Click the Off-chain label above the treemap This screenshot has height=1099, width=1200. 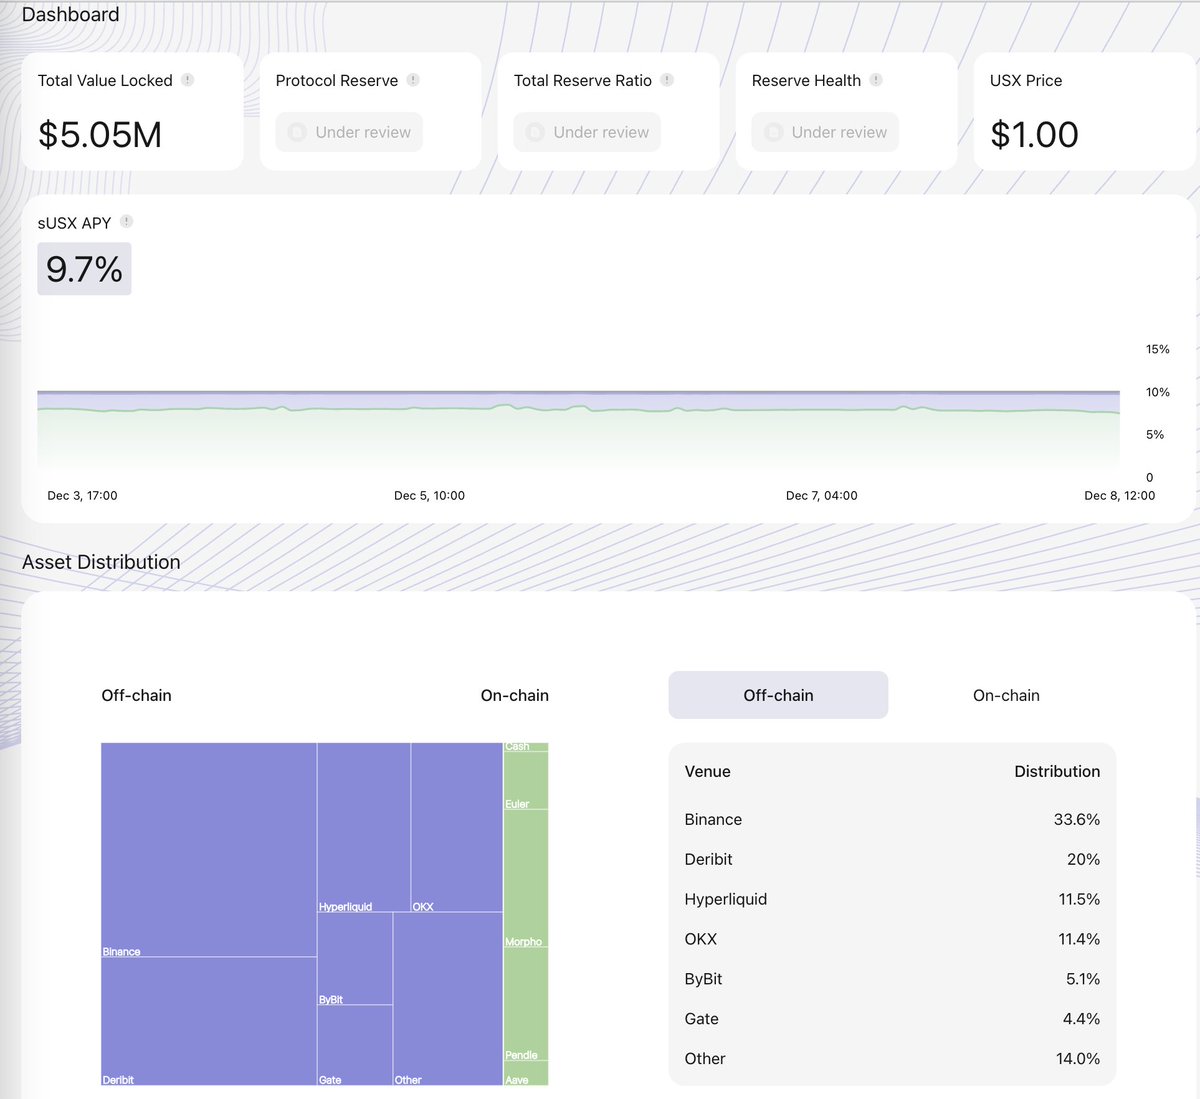pyautogui.click(x=136, y=695)
